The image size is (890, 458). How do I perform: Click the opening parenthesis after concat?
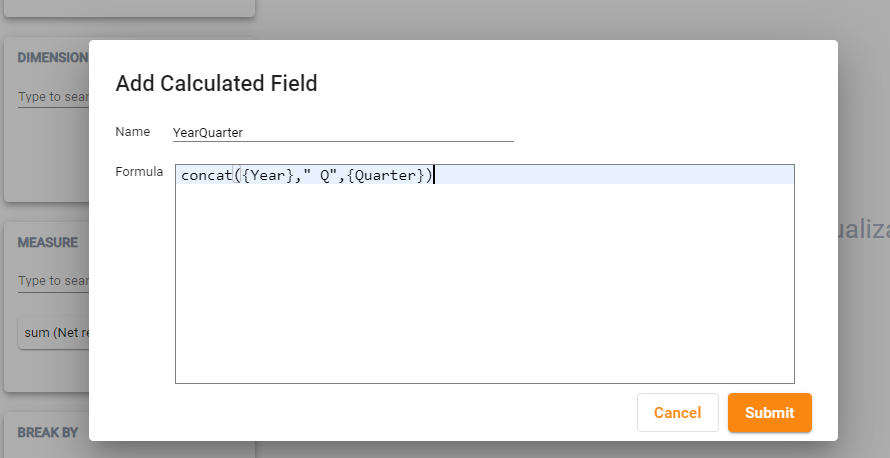tap(236, 176)
